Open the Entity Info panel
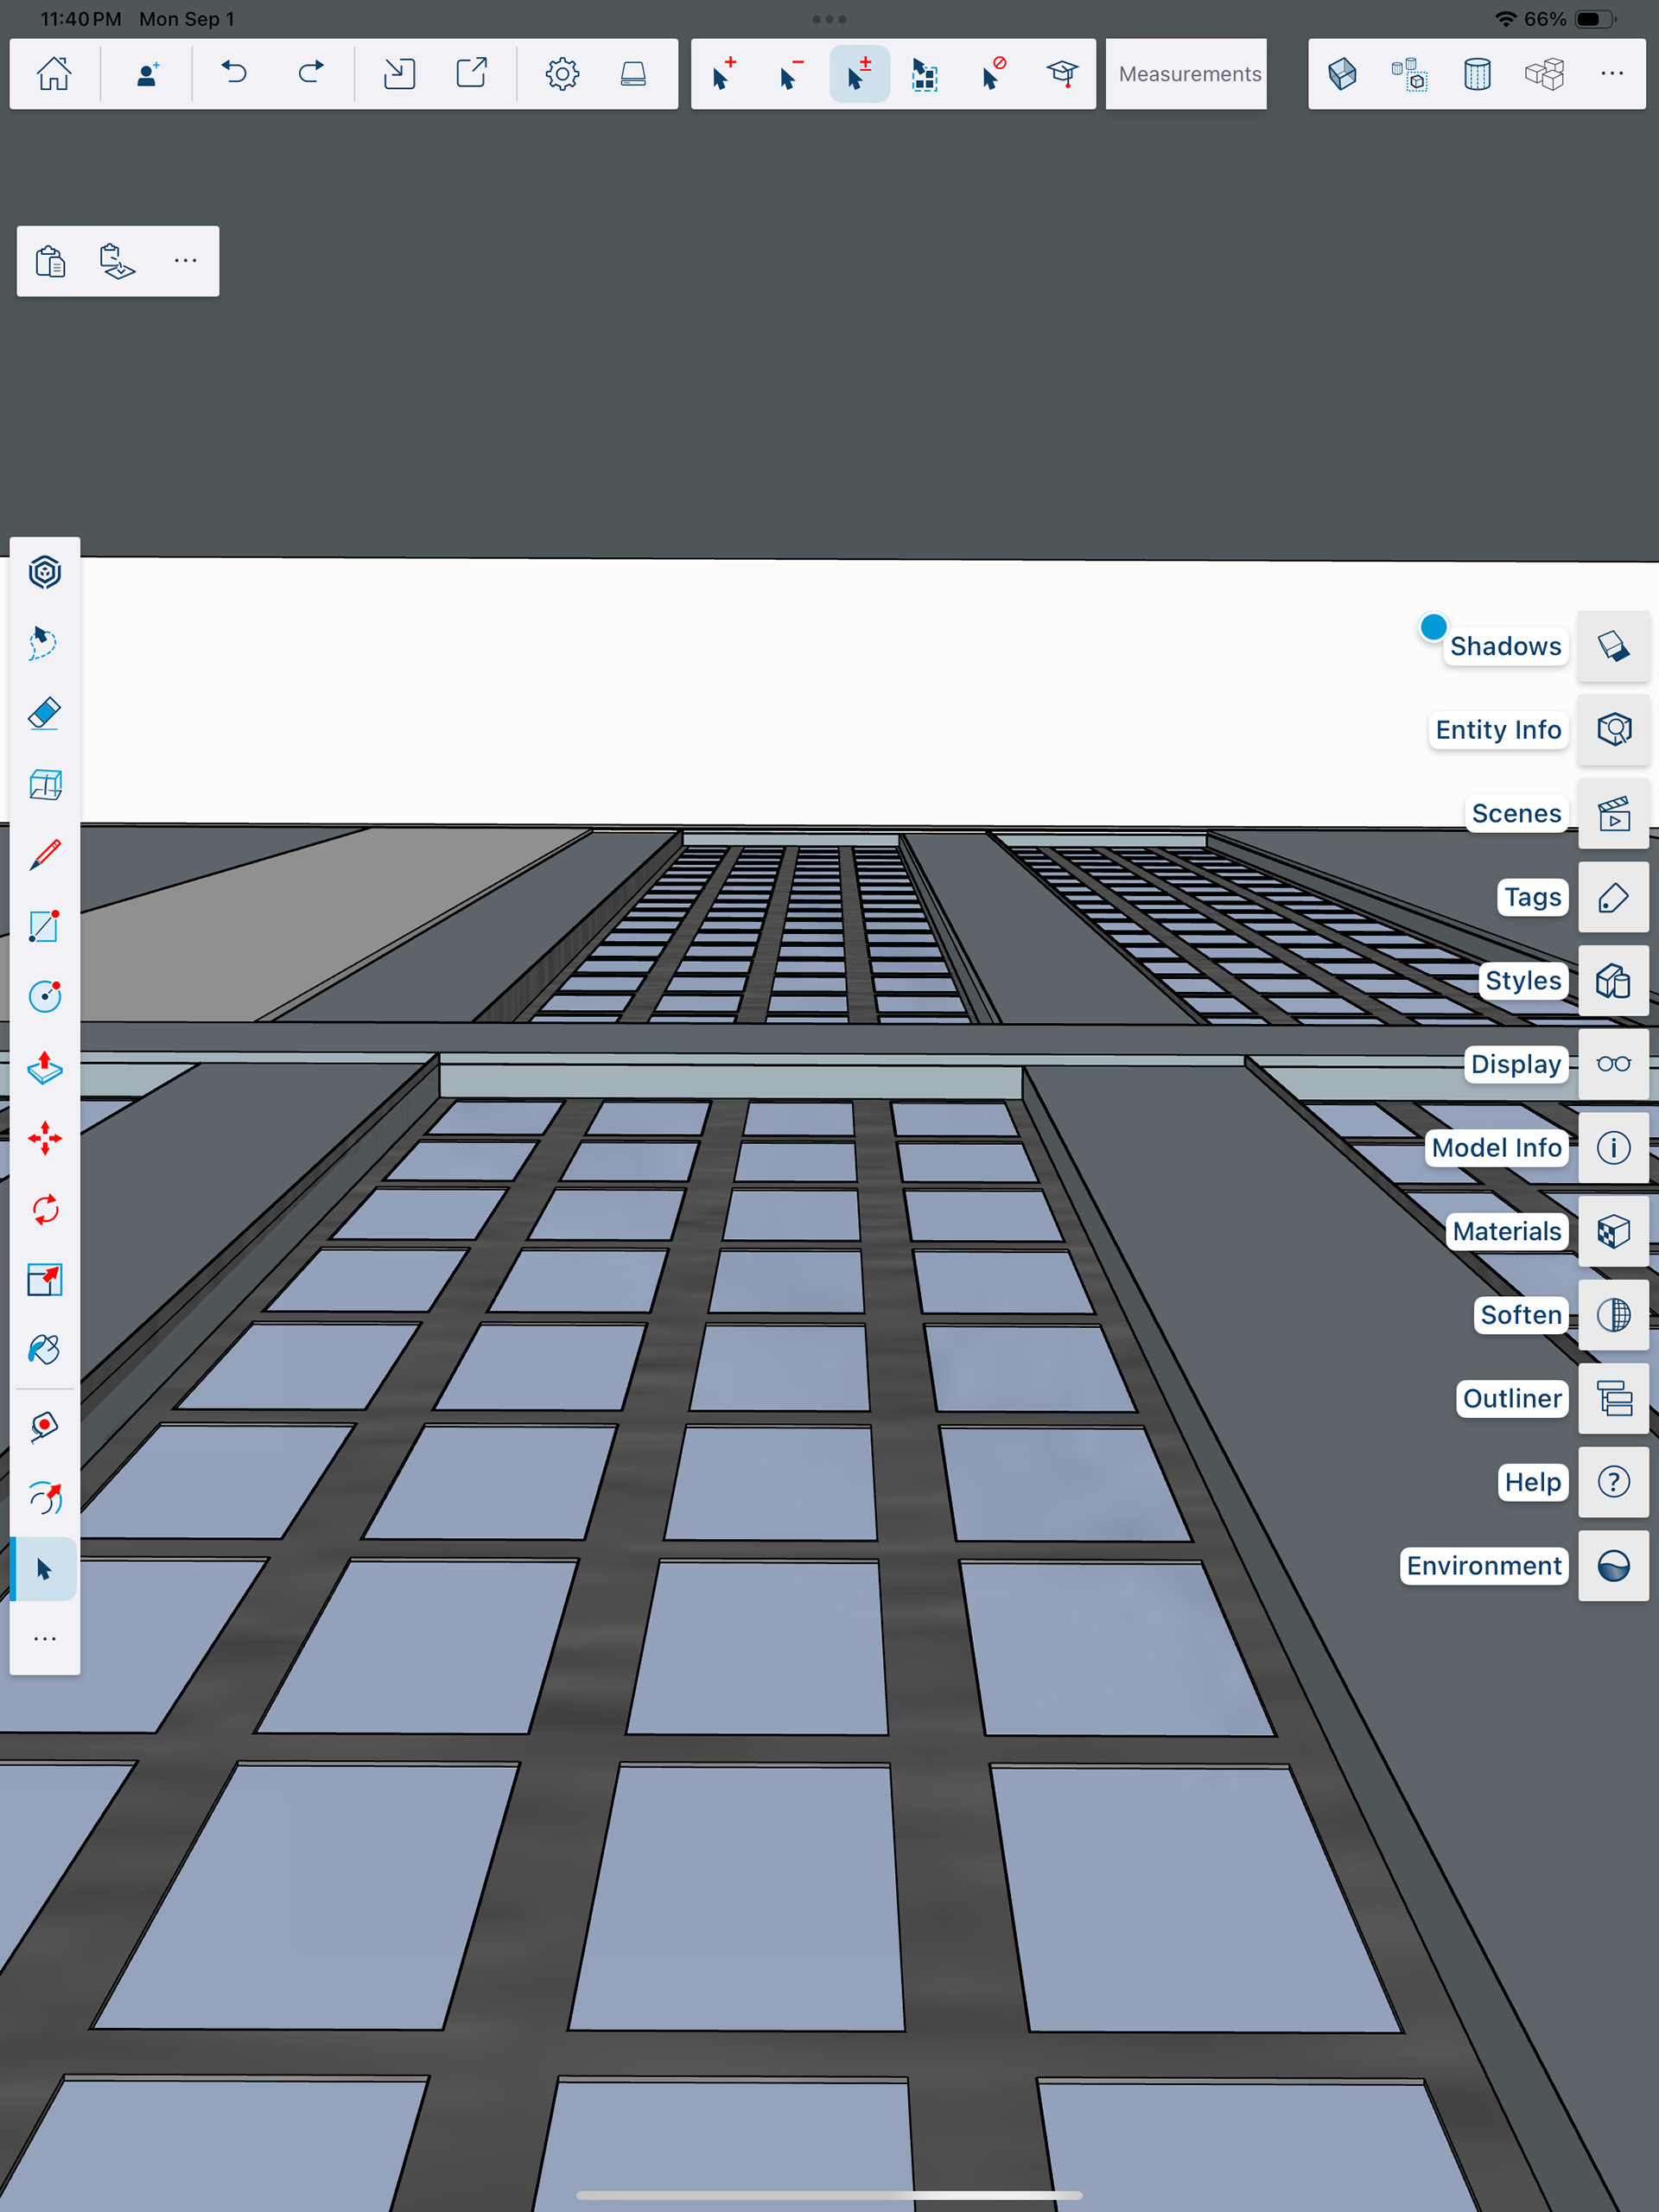This screenshot has height=2212, width=1659. pyautogui.click(x=1613, y=730)
